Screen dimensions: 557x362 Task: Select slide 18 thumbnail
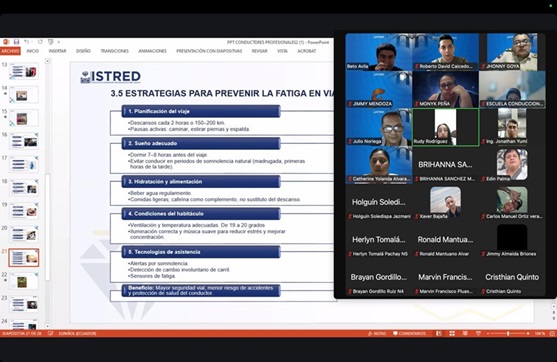click(x=24, y=188)
